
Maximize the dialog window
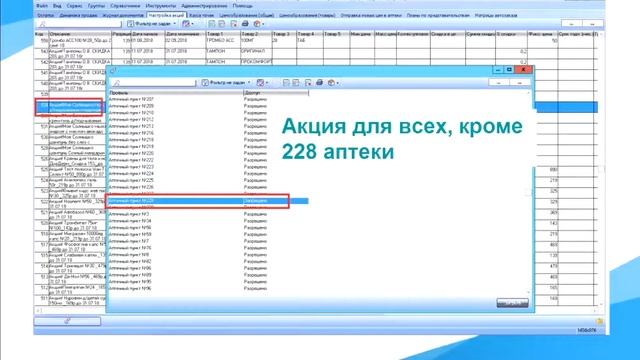click(509, 70)
